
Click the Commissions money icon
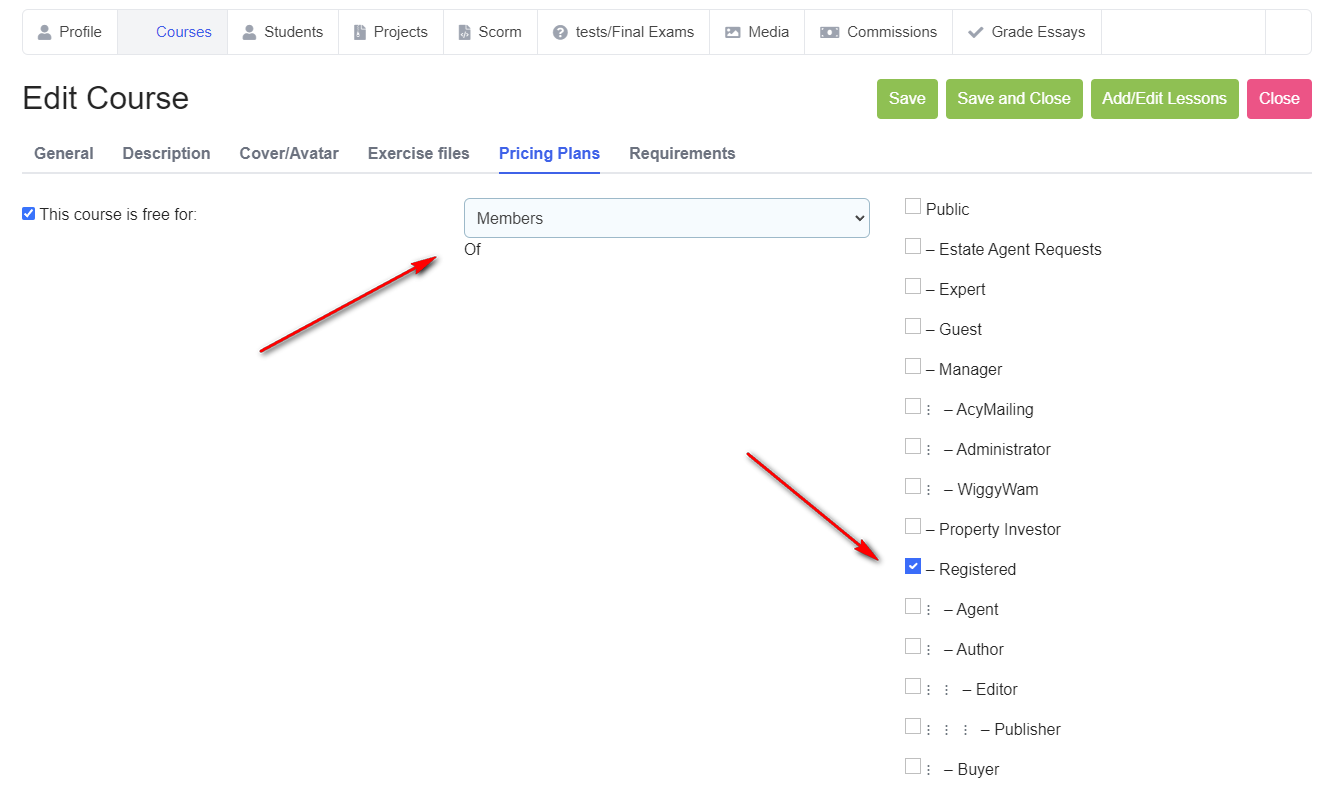point(829,32)
